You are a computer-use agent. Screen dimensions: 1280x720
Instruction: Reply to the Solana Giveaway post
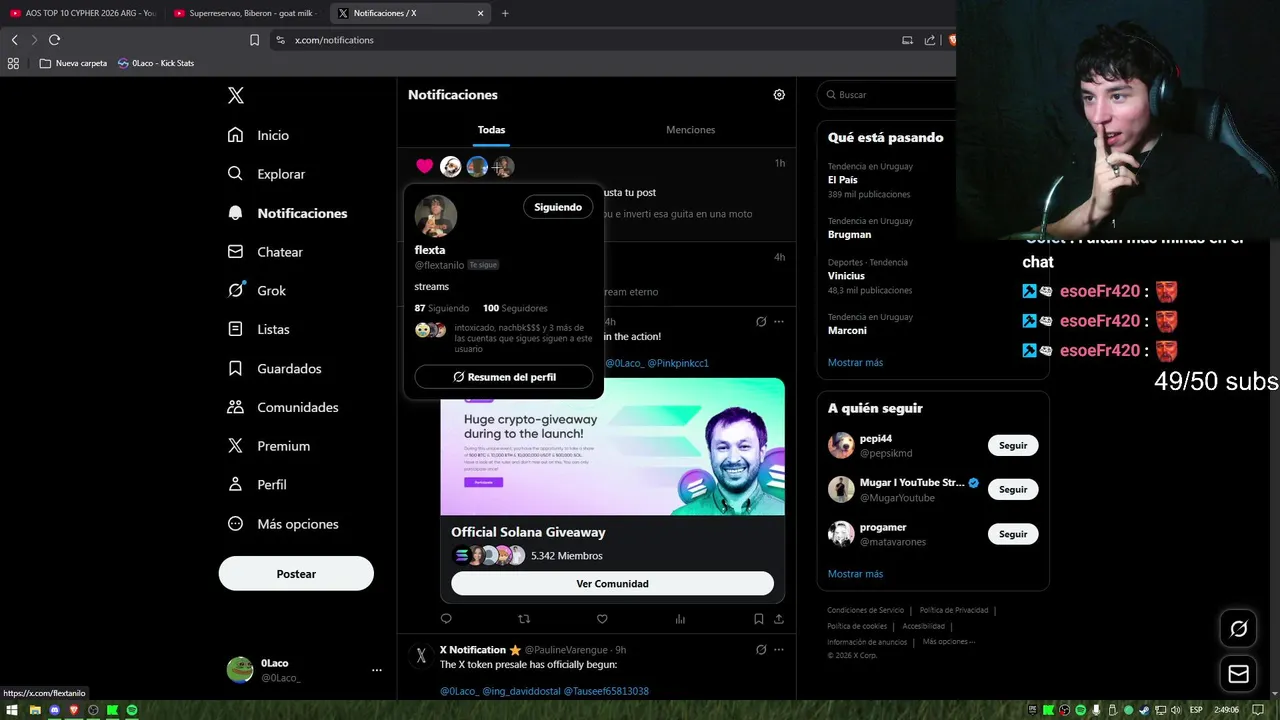pos(446,619)
